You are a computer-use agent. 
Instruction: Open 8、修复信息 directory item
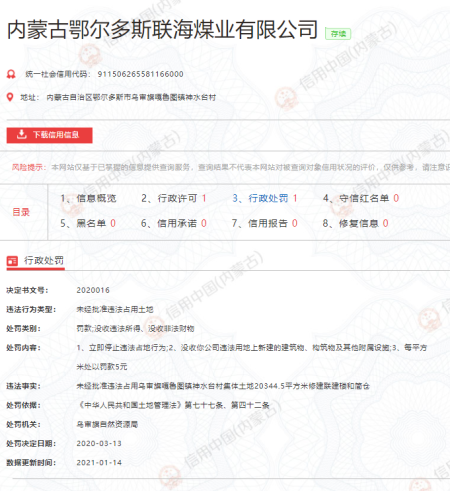355,223
